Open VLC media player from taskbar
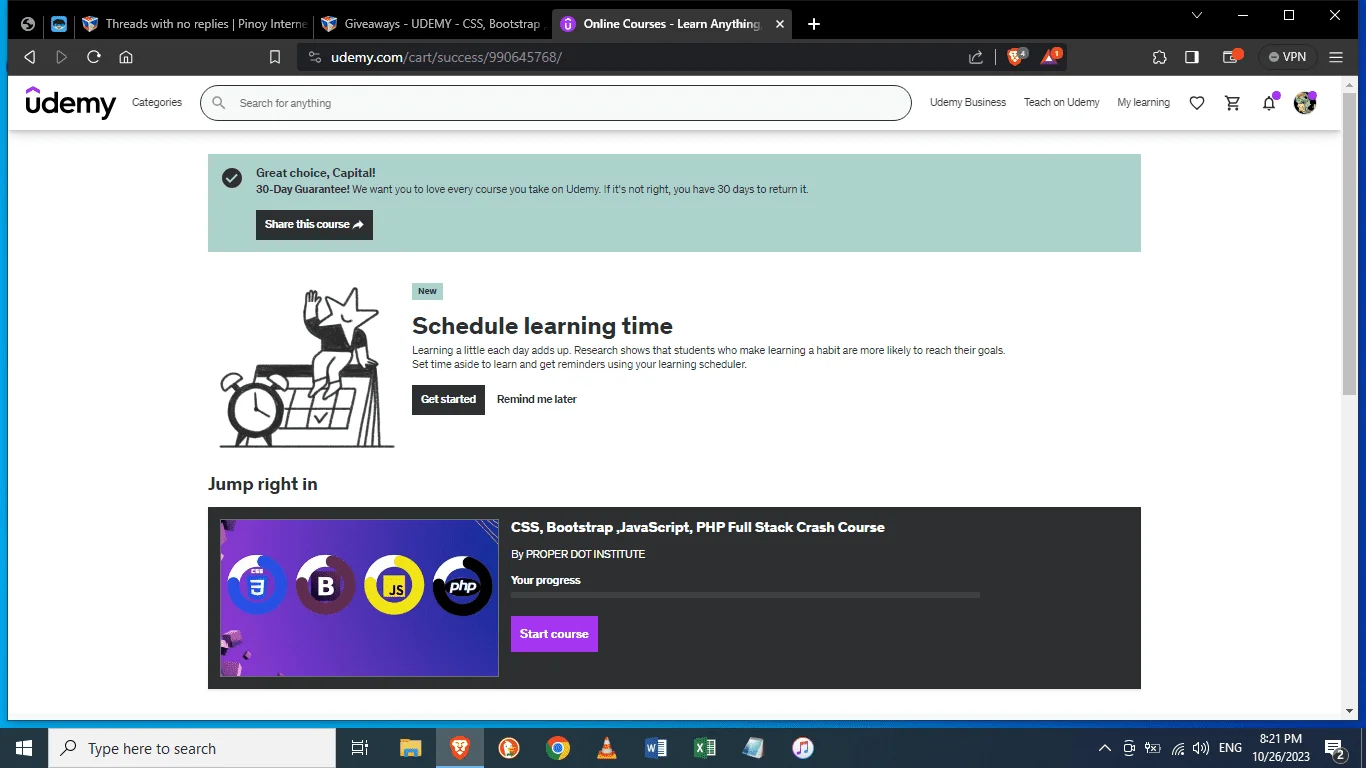The width and height of the screenshot is (1366, 768). coord(606,748)
